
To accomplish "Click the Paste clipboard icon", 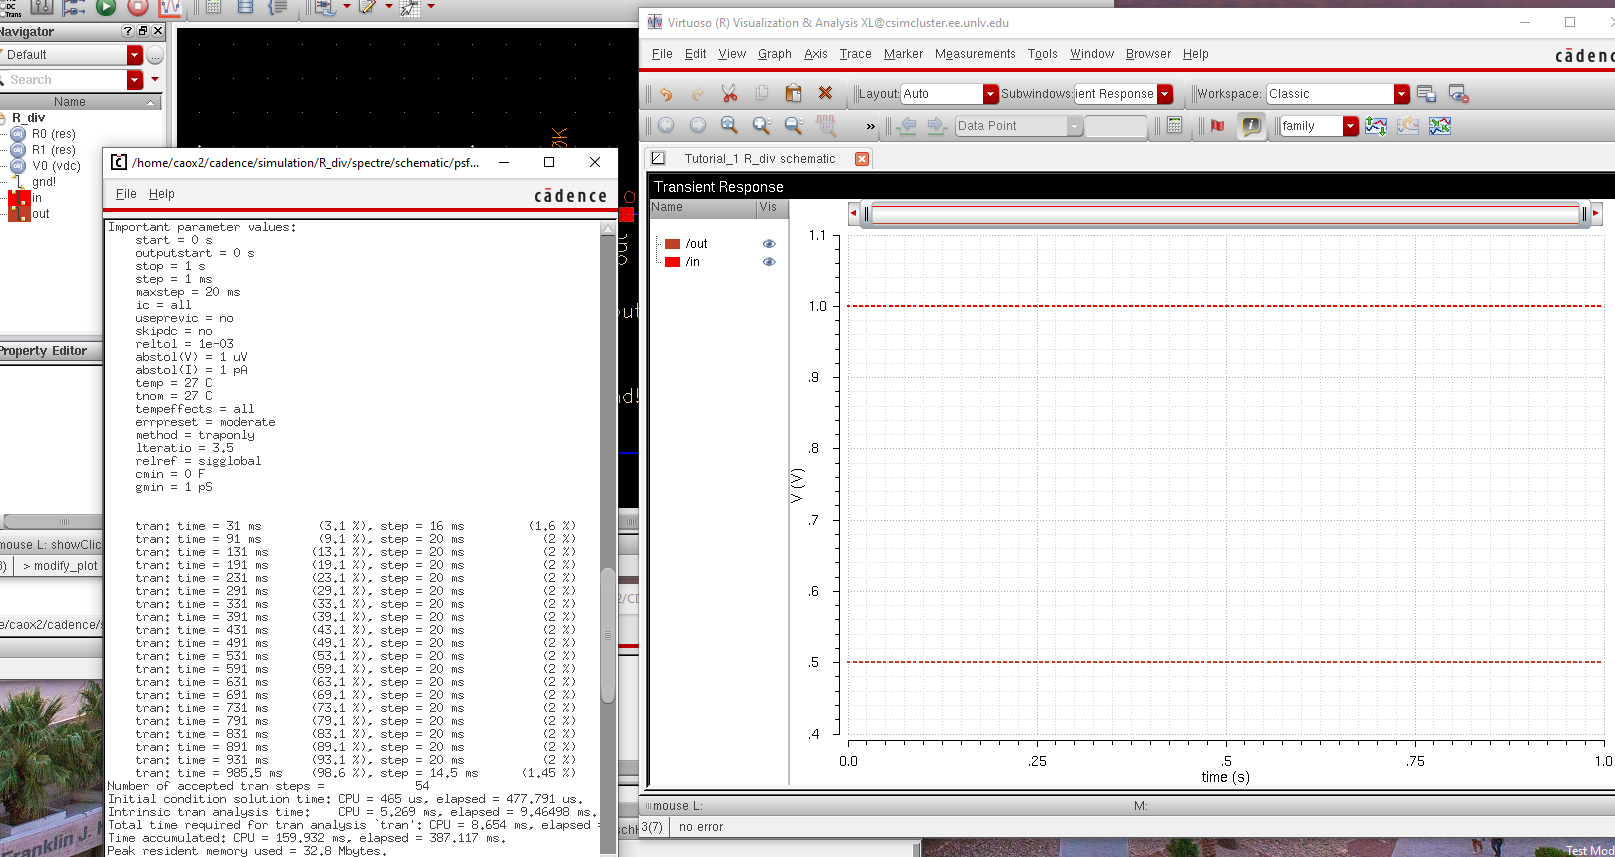I will click(x=794, y=94).
